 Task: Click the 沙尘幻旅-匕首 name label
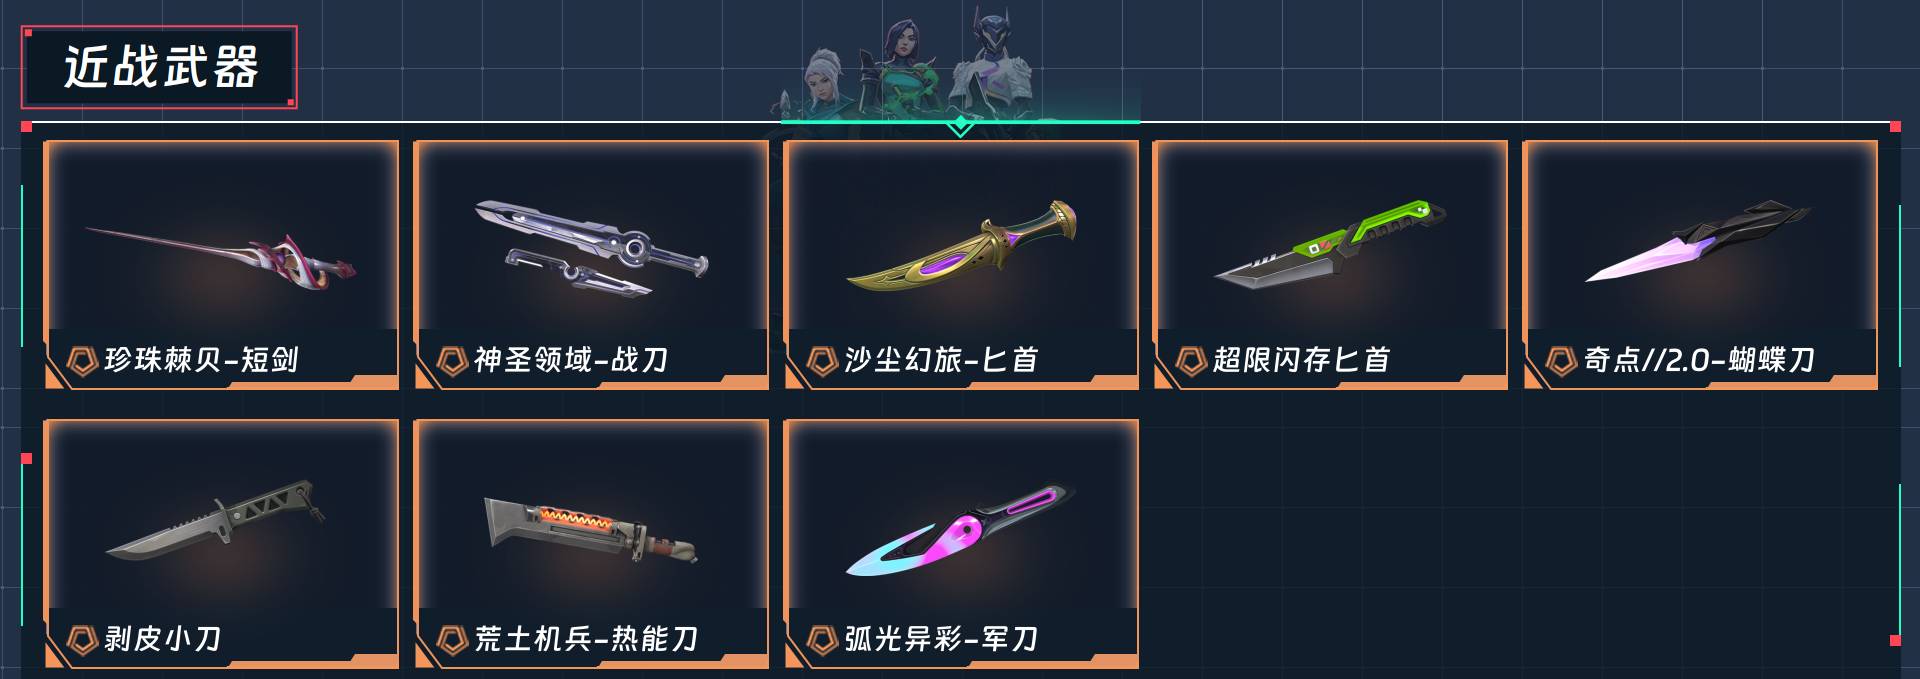(941, 360)
